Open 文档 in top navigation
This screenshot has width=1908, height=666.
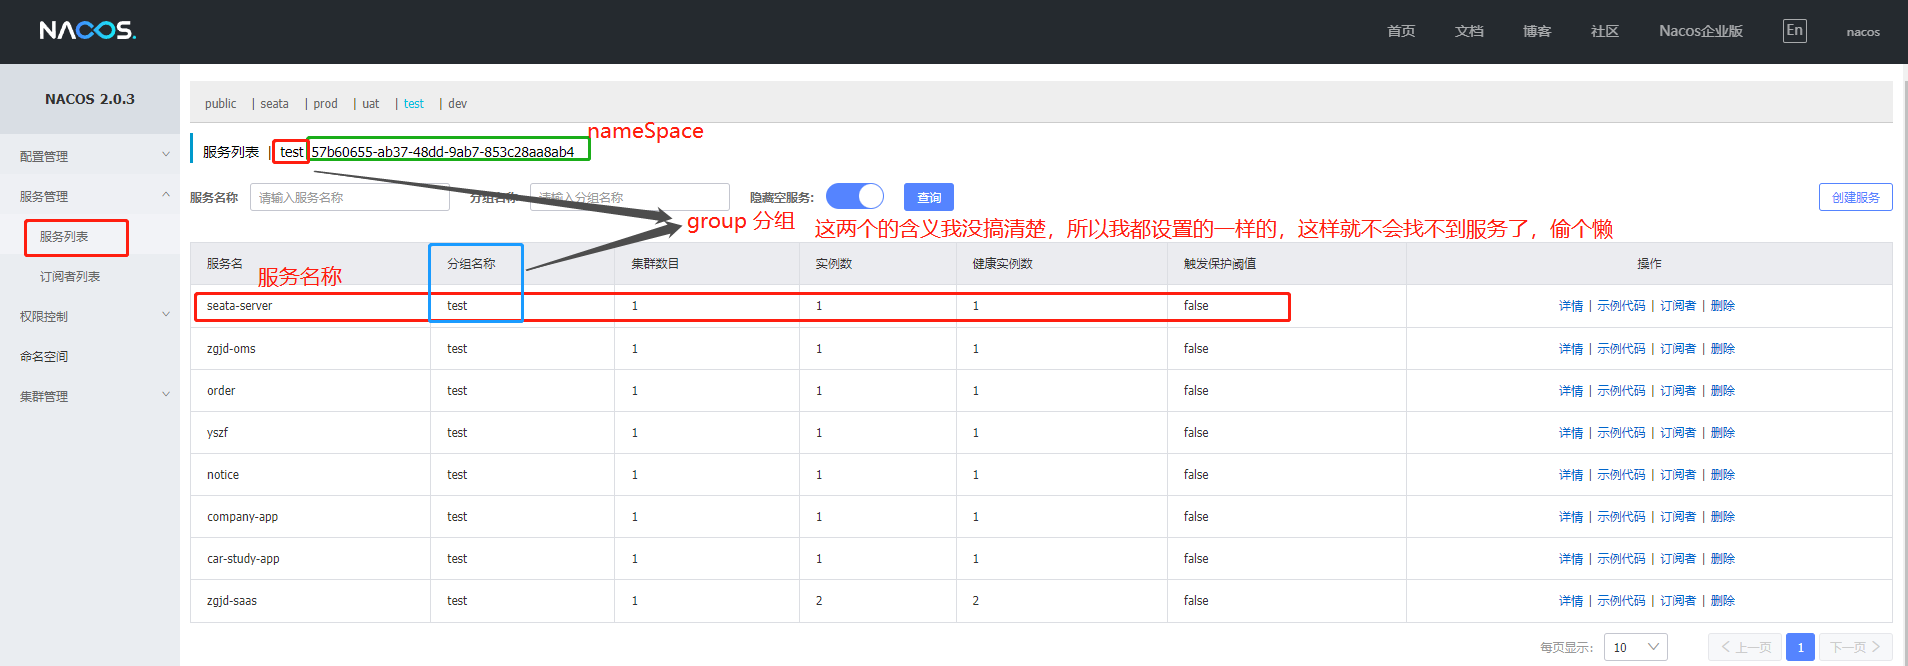pyautogui.click(x=1469, y=31)
